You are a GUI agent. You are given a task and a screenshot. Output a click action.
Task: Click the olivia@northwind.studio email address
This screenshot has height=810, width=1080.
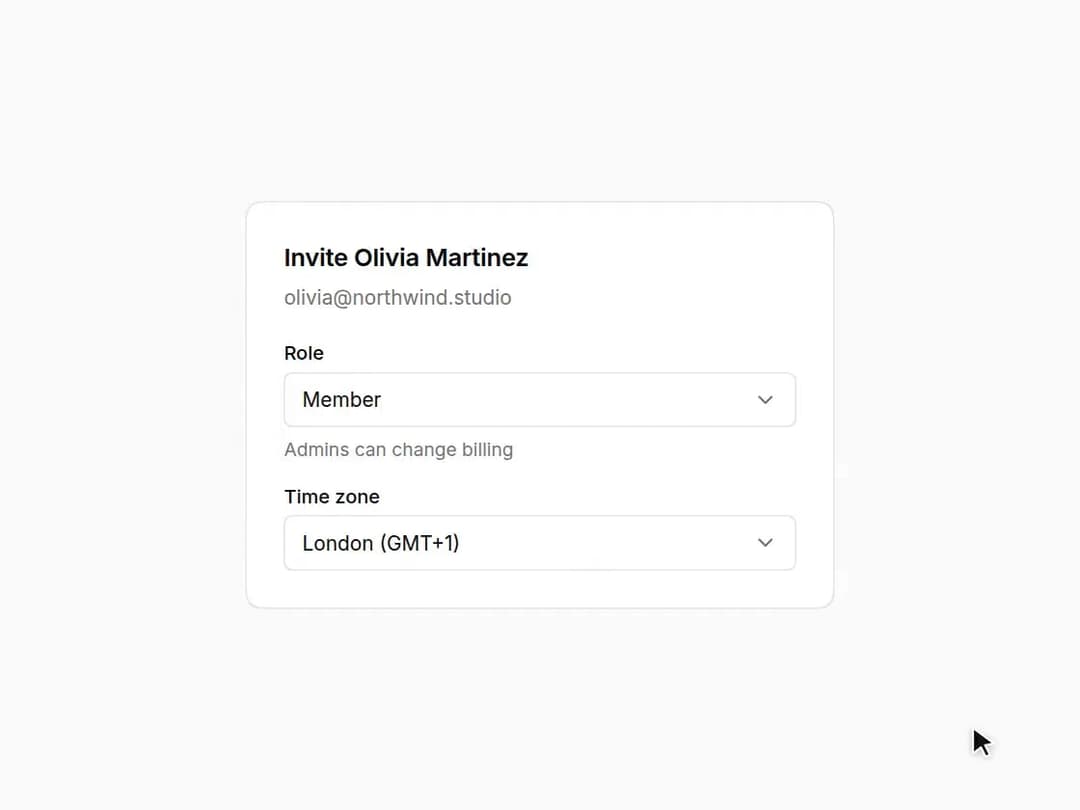398,298
